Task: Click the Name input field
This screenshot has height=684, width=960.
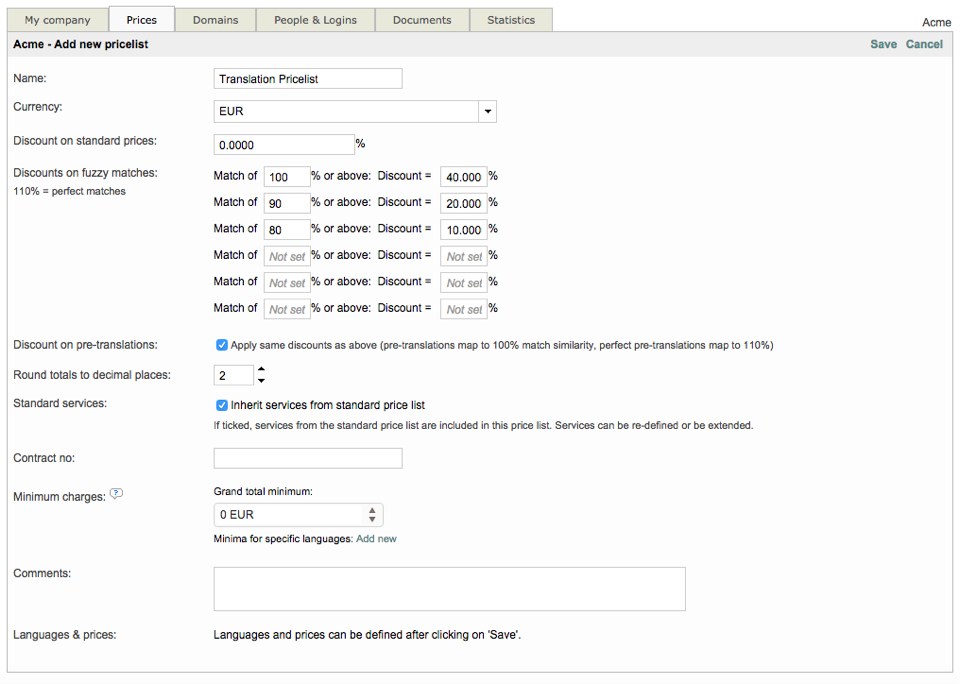Action: point(308,79)
